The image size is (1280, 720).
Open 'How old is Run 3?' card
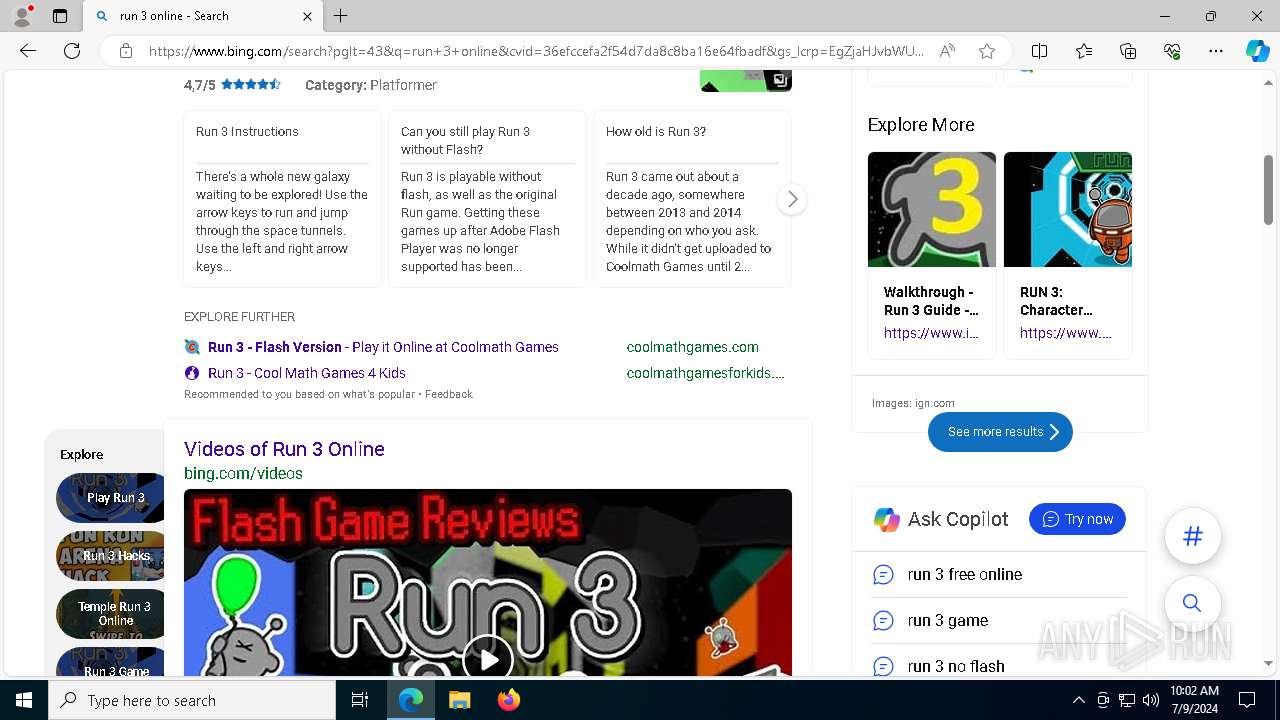point(692,199)
